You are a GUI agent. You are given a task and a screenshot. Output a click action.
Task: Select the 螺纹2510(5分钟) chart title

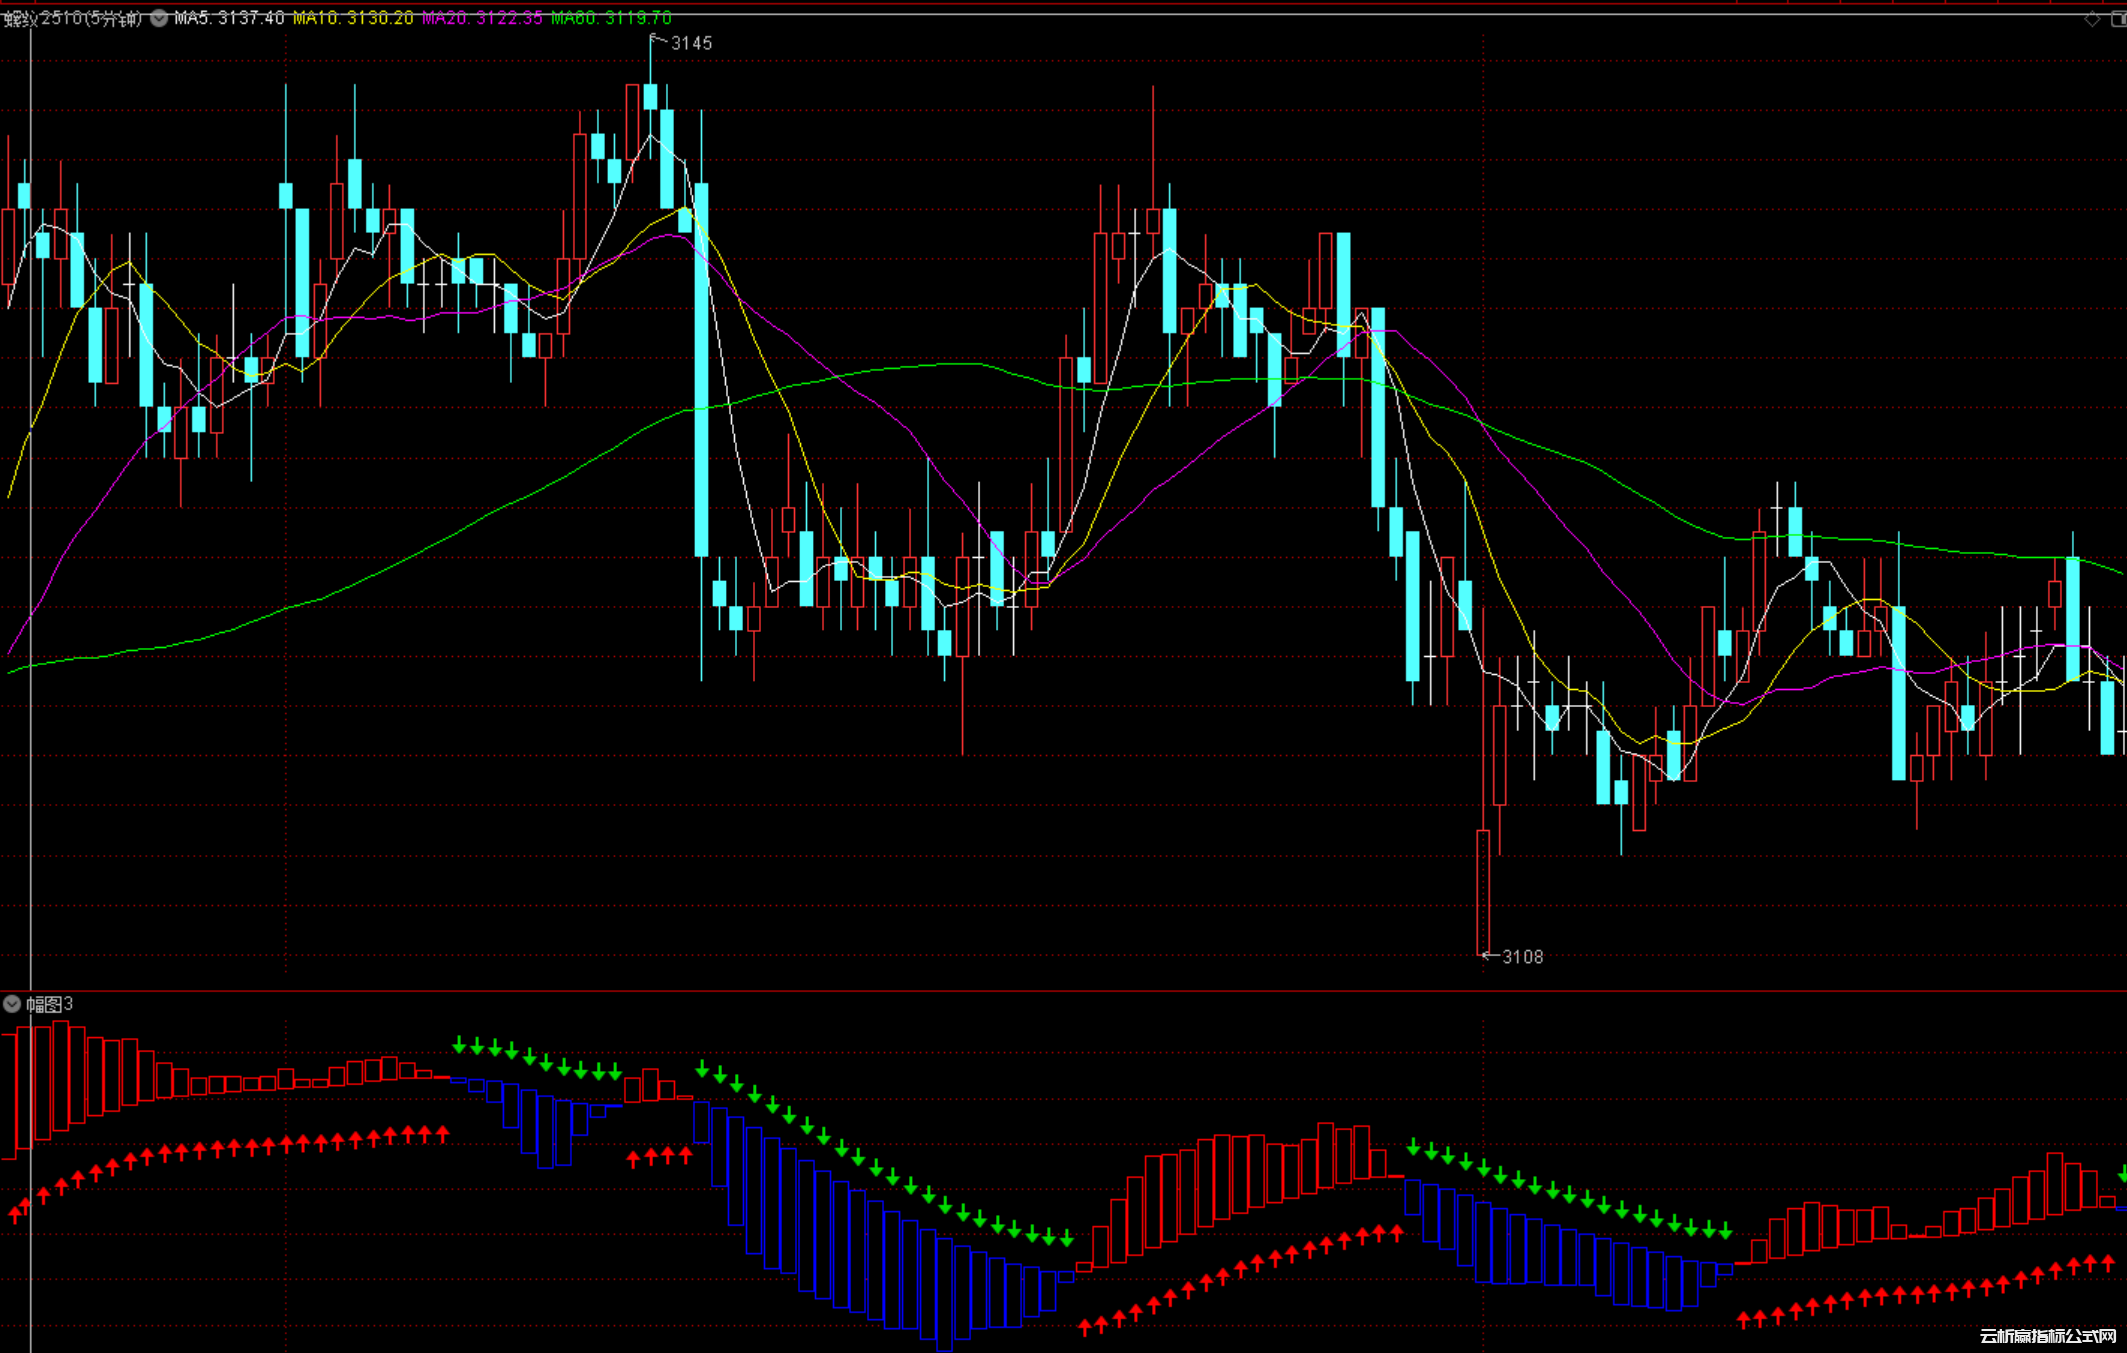point(73,18)
